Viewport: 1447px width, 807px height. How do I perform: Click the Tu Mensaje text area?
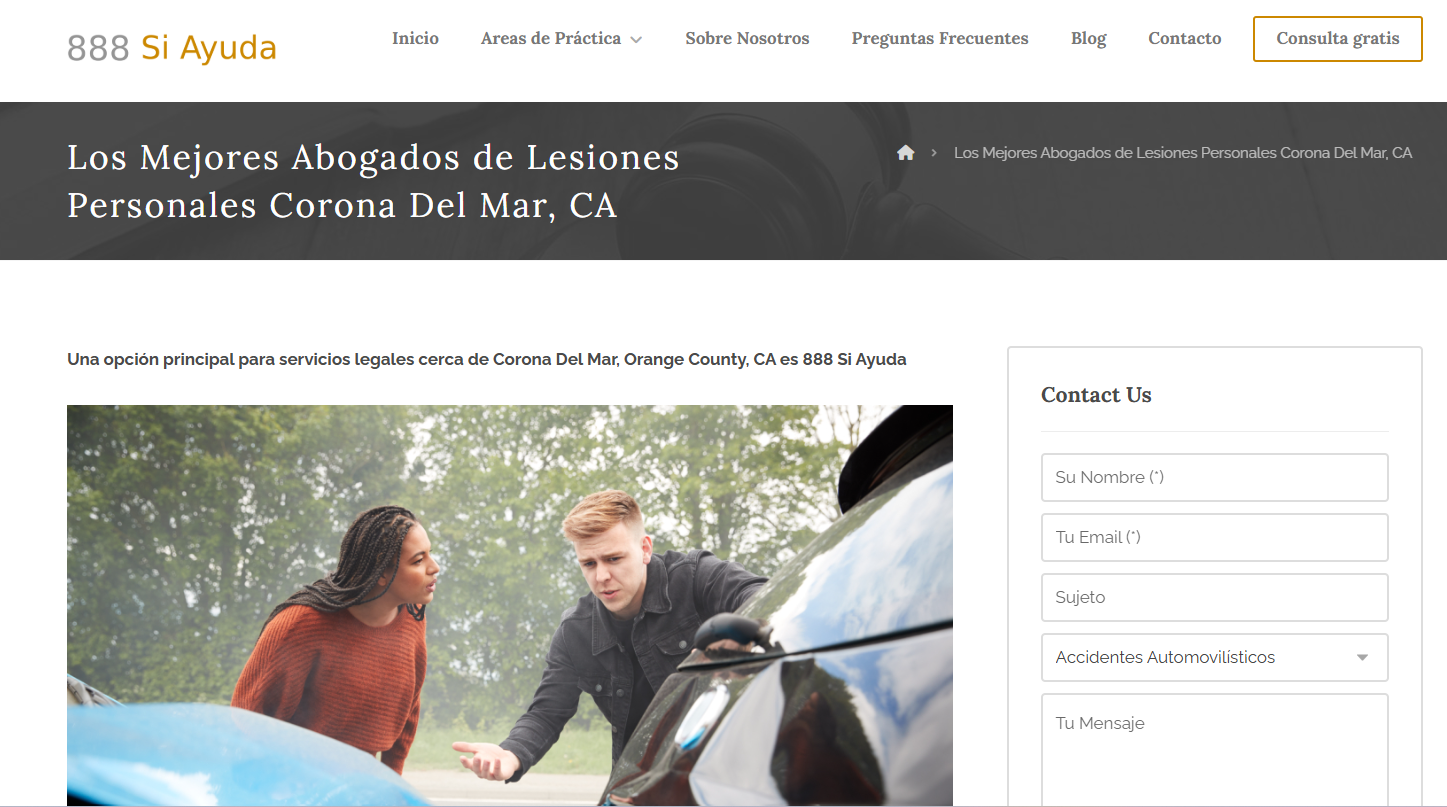(x=1214, y=750)
